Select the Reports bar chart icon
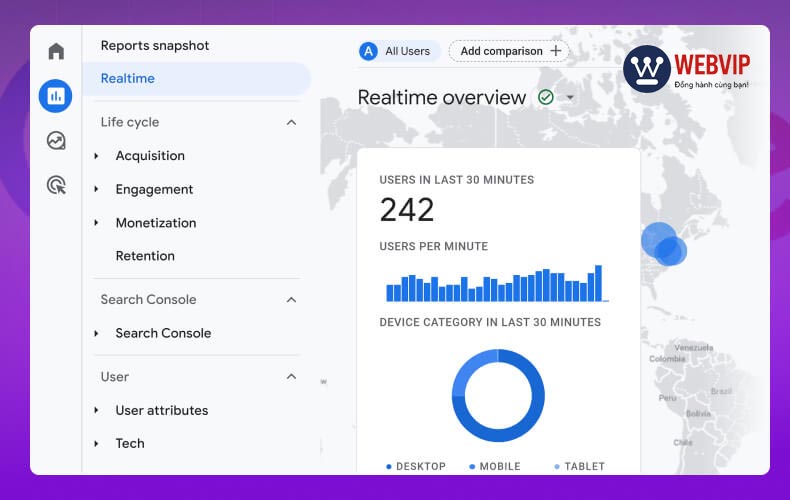 [56, 96]
